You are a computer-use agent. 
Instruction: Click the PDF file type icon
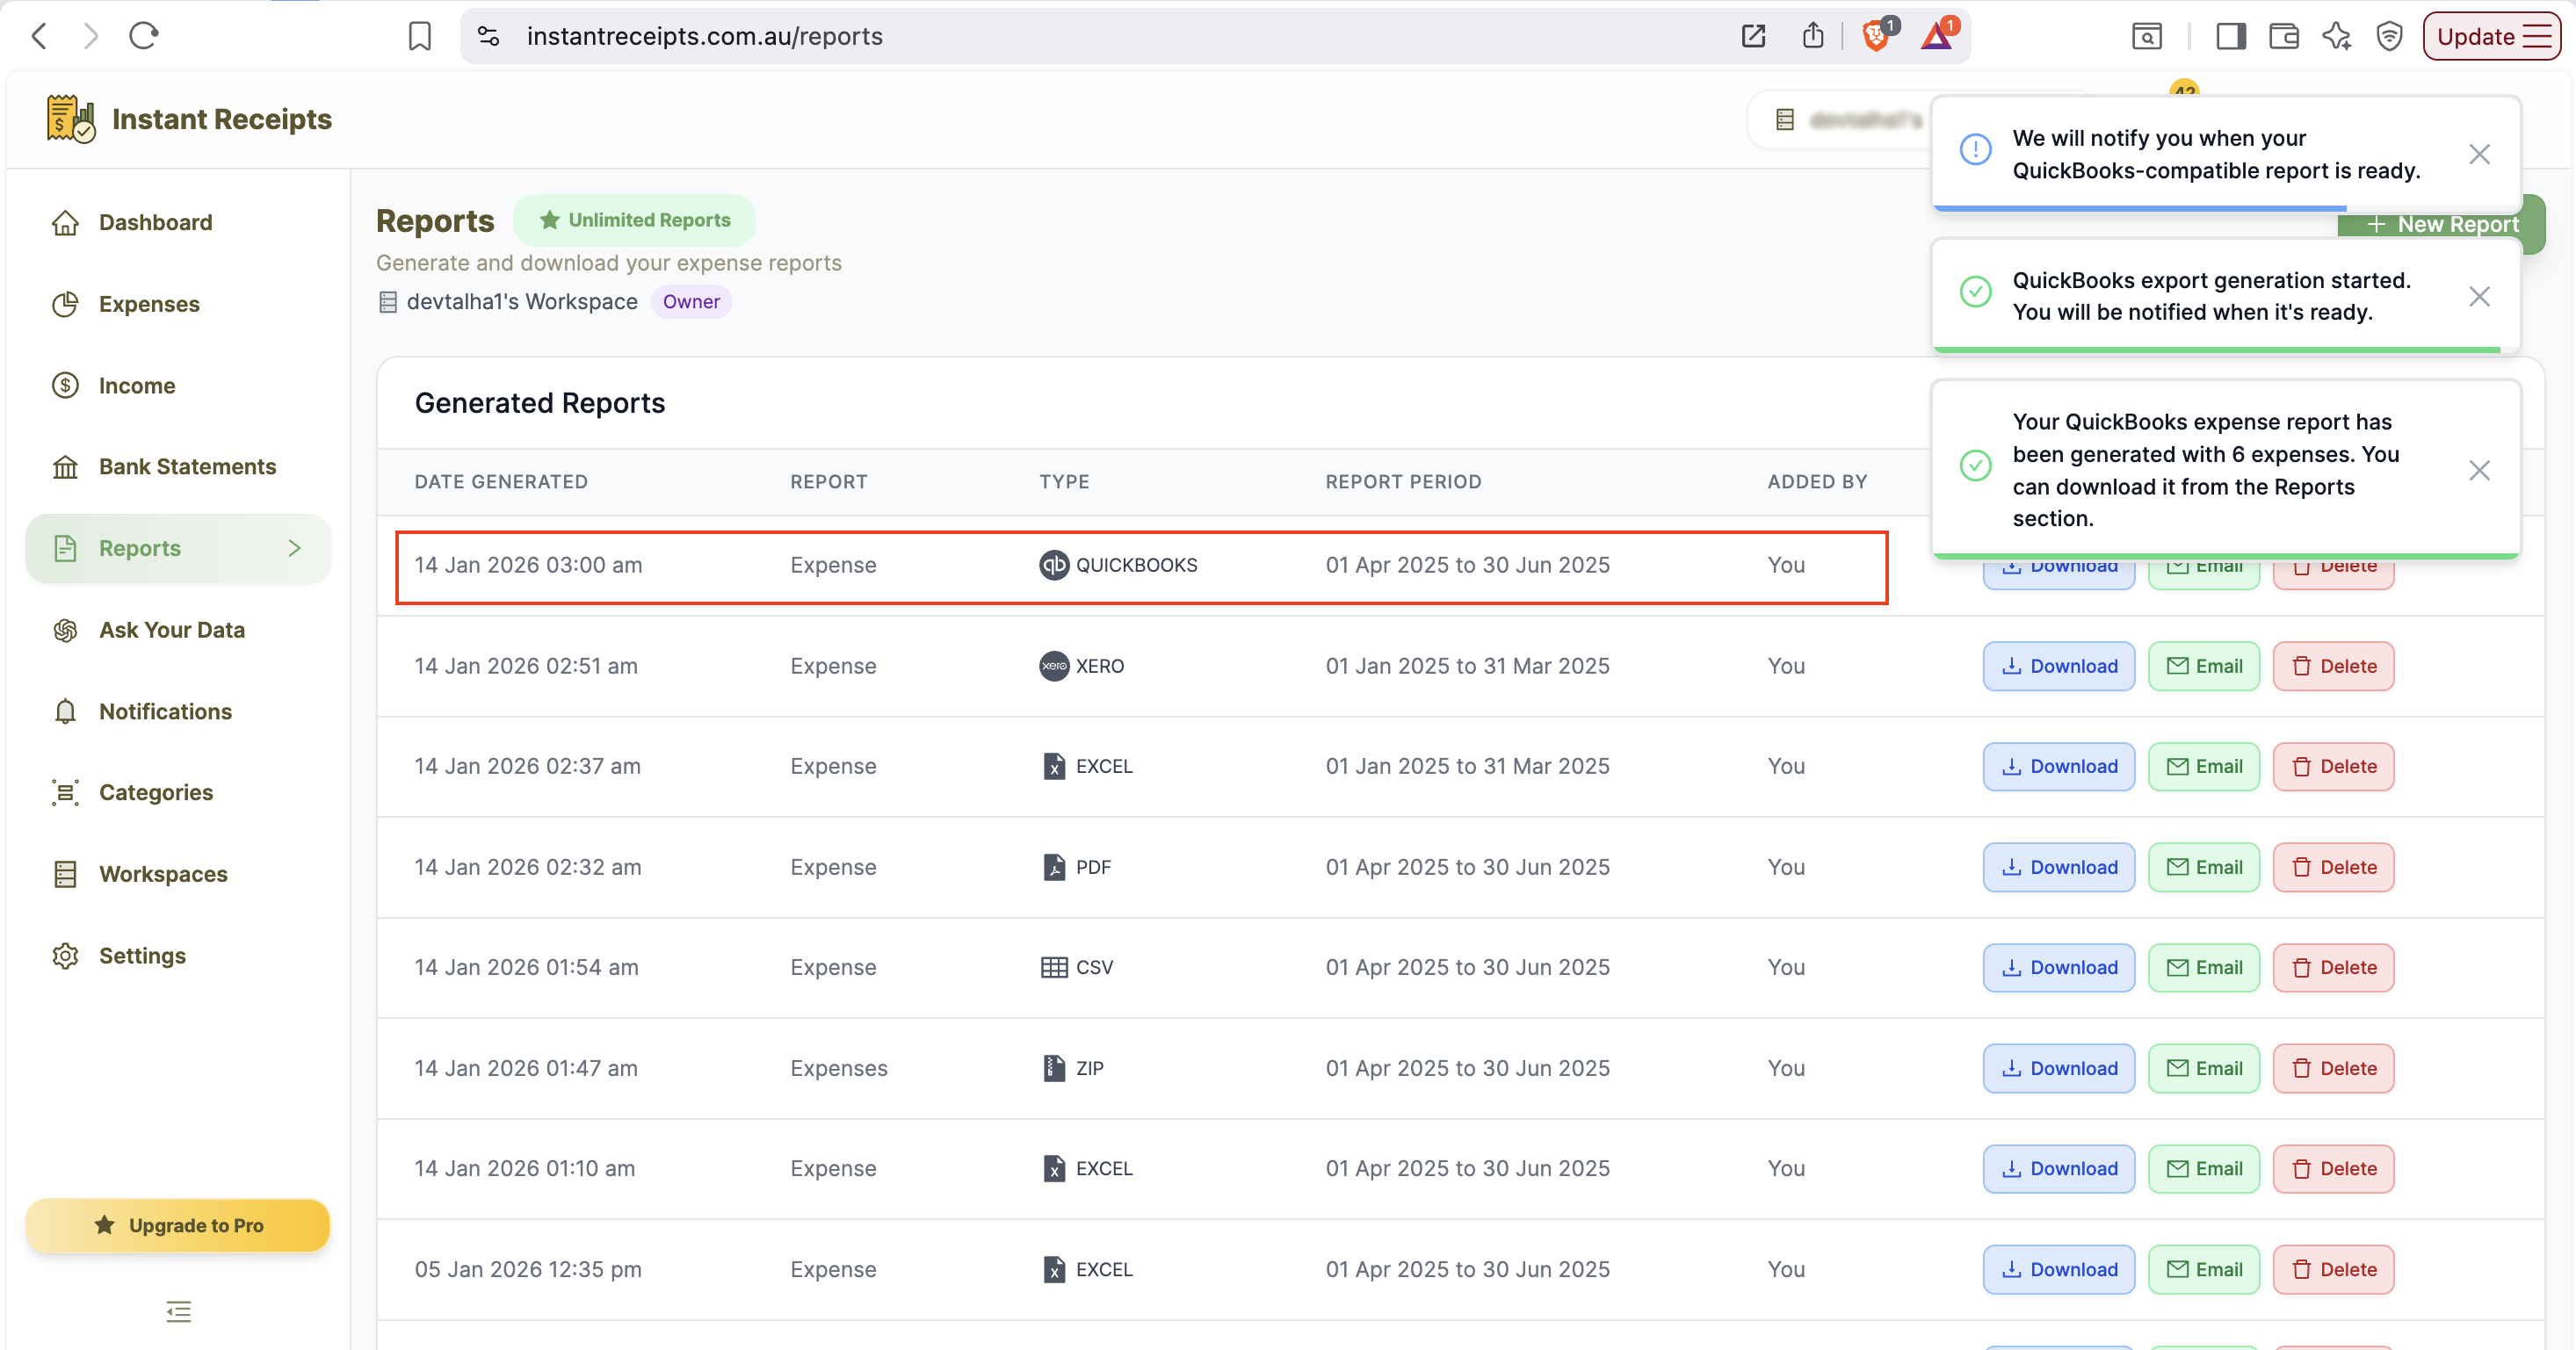click(1054, 867)
